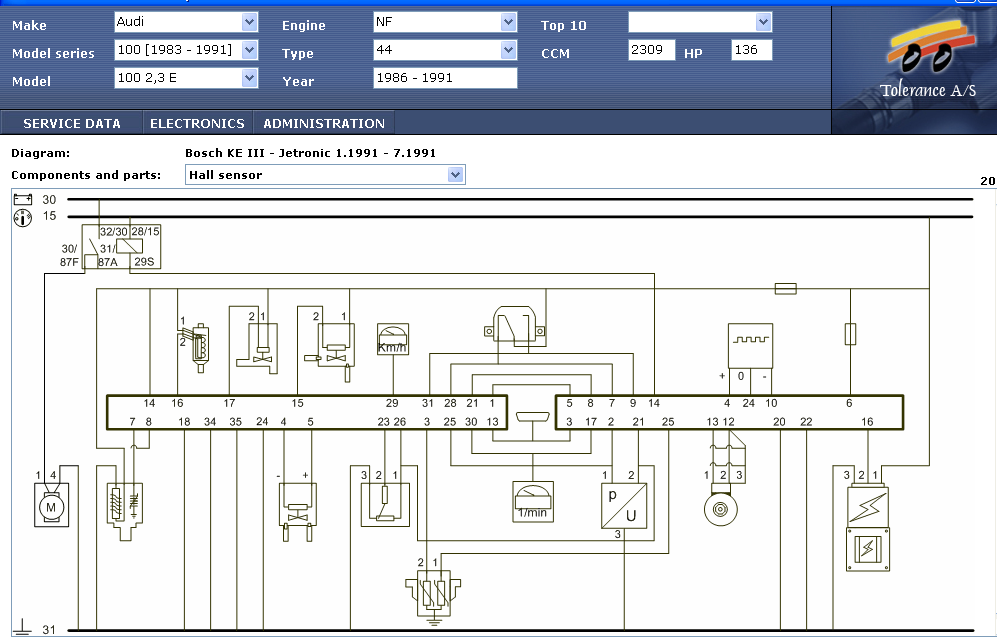Click the 1/min tachometer gauge symbol
The image size is (997, 637).
(x=533, y=502)
